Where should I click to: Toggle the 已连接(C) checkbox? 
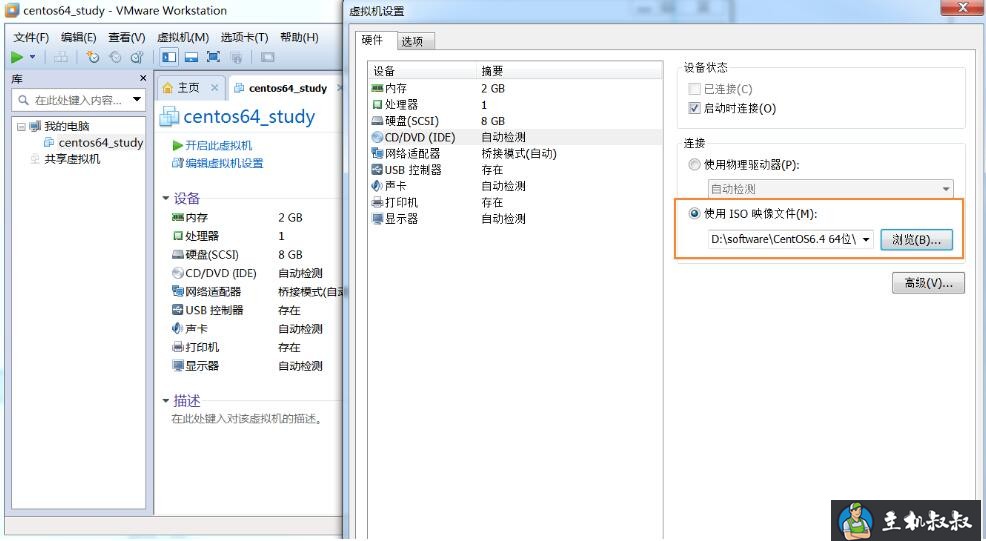[694, 89]
